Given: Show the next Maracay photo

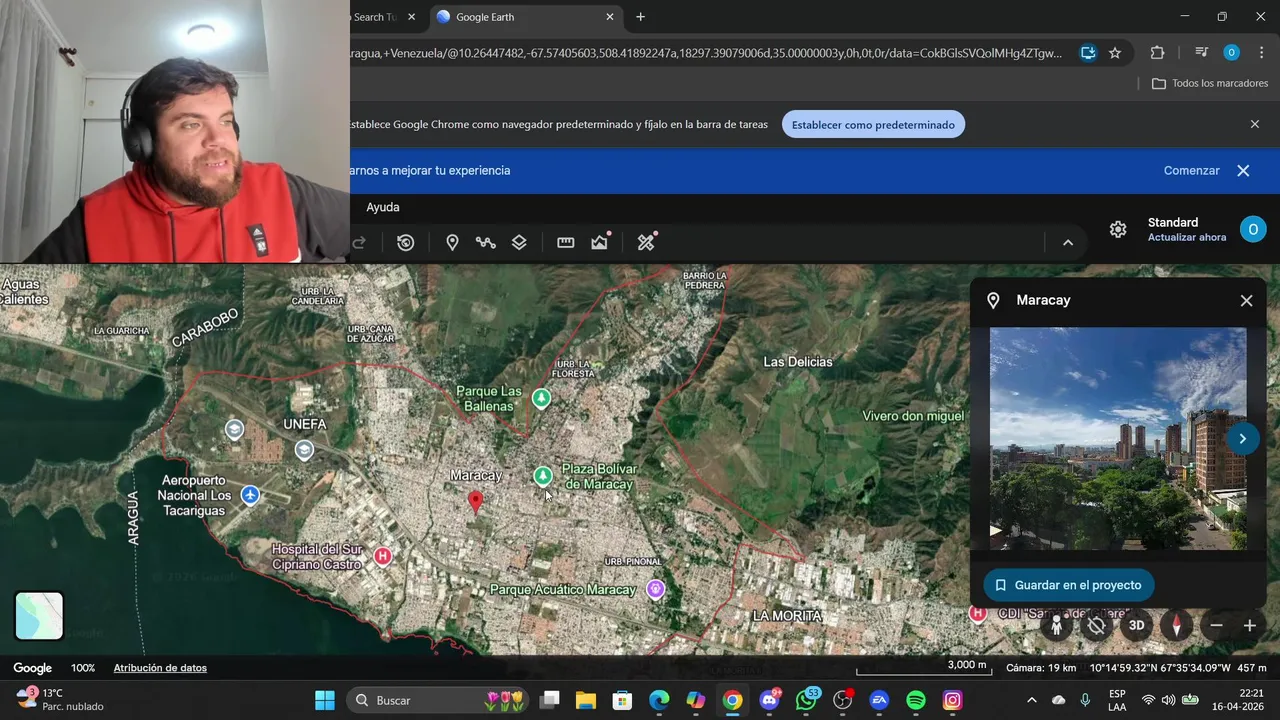Looking at the screenshot, I should 1242,439.
